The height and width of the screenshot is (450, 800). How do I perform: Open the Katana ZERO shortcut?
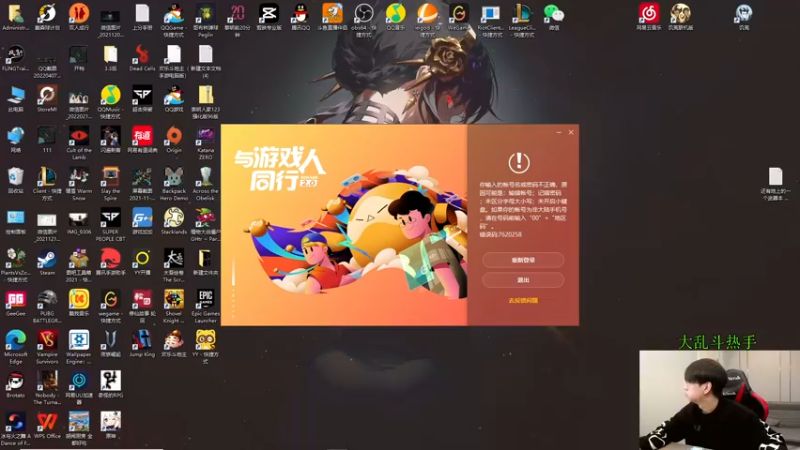205,143
